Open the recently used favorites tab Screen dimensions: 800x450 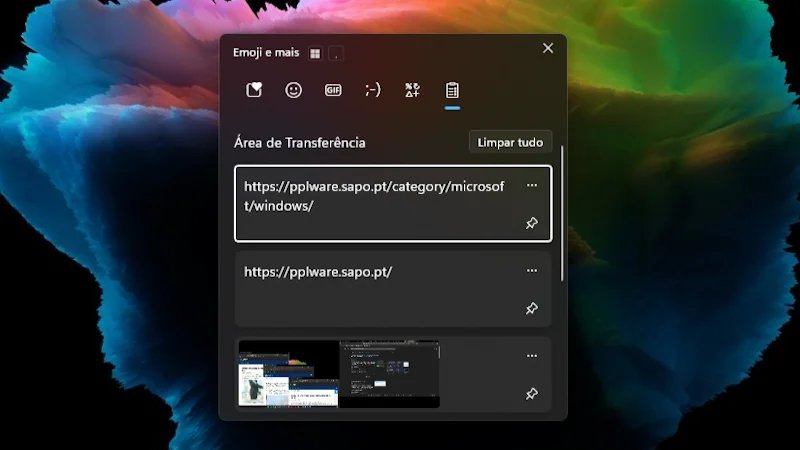click(254, 90)
